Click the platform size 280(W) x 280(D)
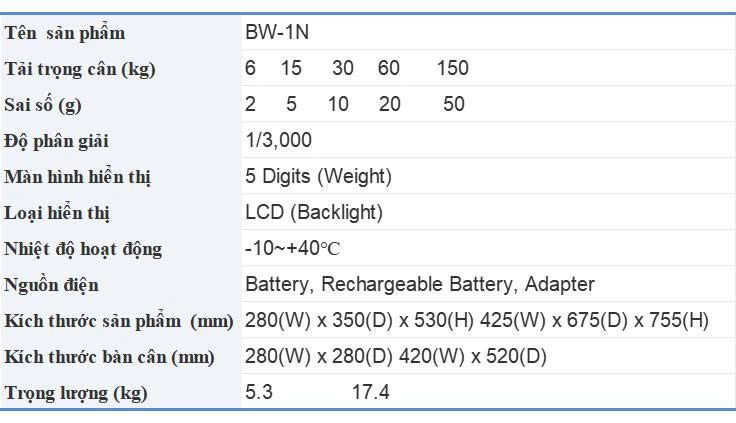Screen dimensions: 736x423 click(319, 357)
